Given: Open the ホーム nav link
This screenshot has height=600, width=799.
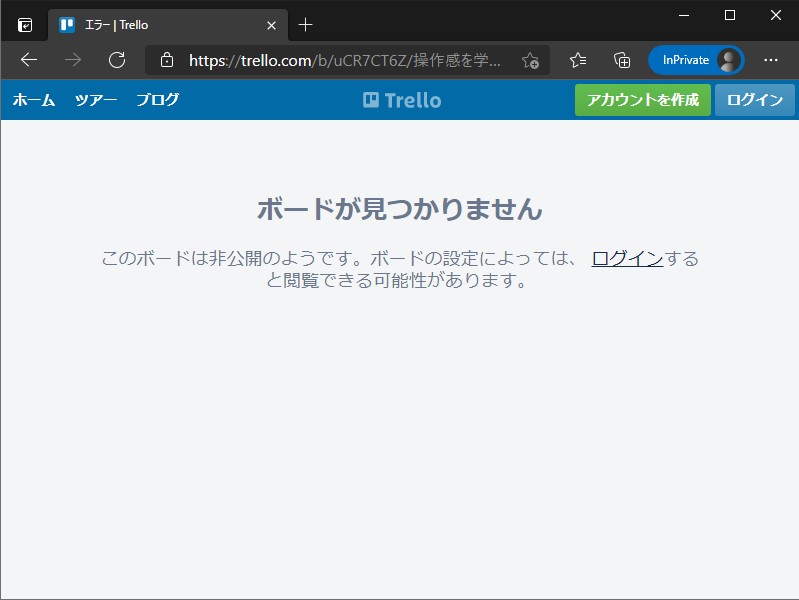Looking at the screenshot, I should (34, 99).
